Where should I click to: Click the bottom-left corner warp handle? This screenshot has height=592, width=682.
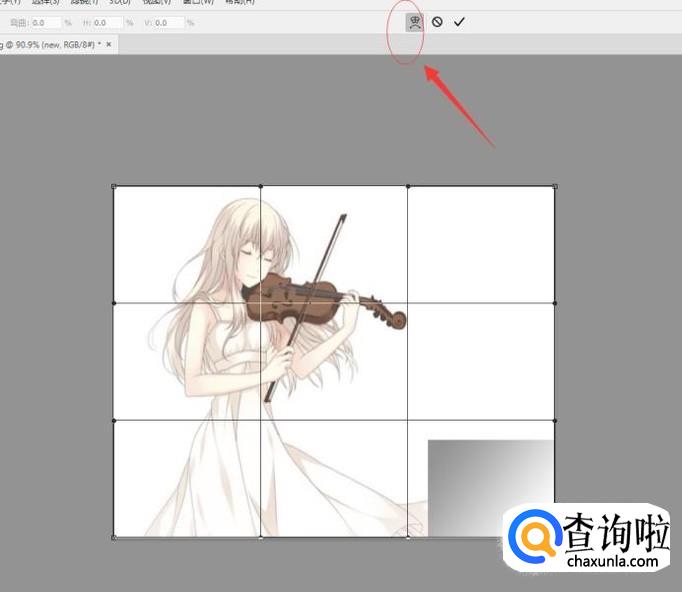pyautogui.click(x=114, y=538)
